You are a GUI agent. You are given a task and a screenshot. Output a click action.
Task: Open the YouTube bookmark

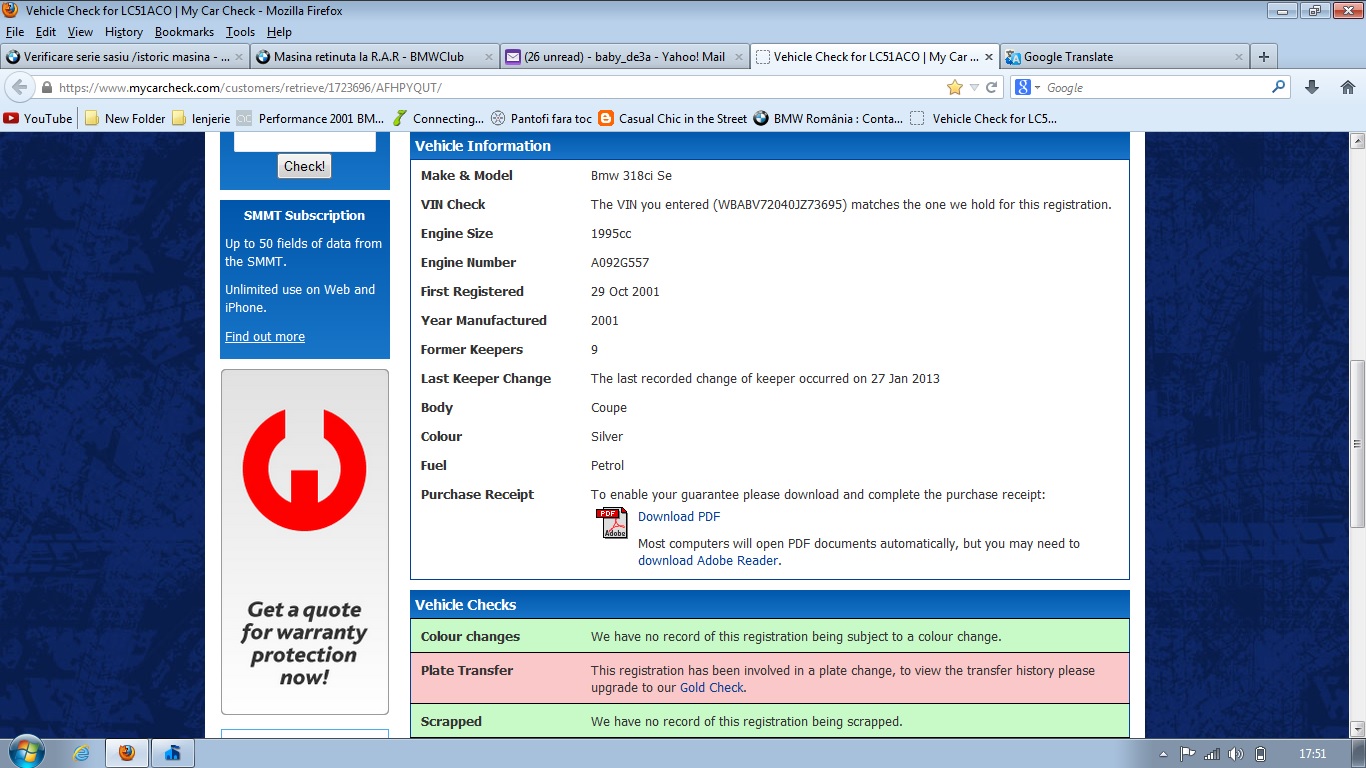pos(38,118)
